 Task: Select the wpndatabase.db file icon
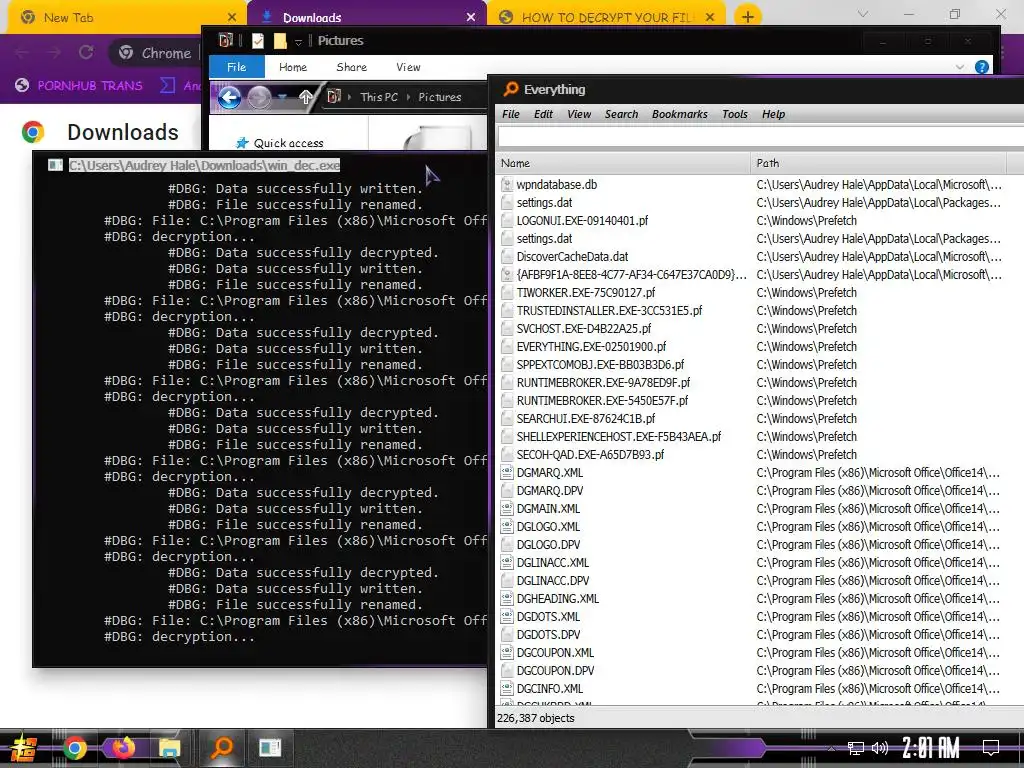507,185
